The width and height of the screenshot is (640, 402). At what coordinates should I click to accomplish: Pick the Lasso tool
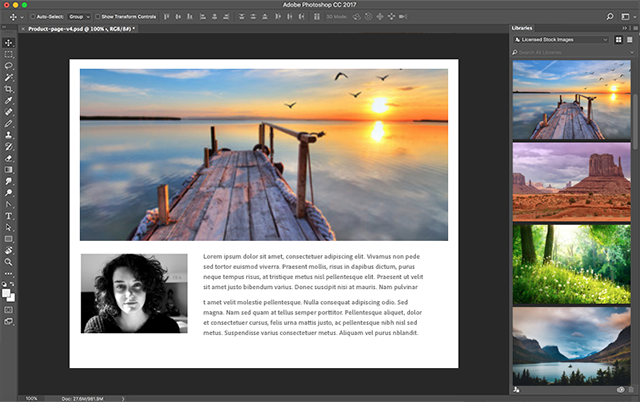[x=9, y=65]
